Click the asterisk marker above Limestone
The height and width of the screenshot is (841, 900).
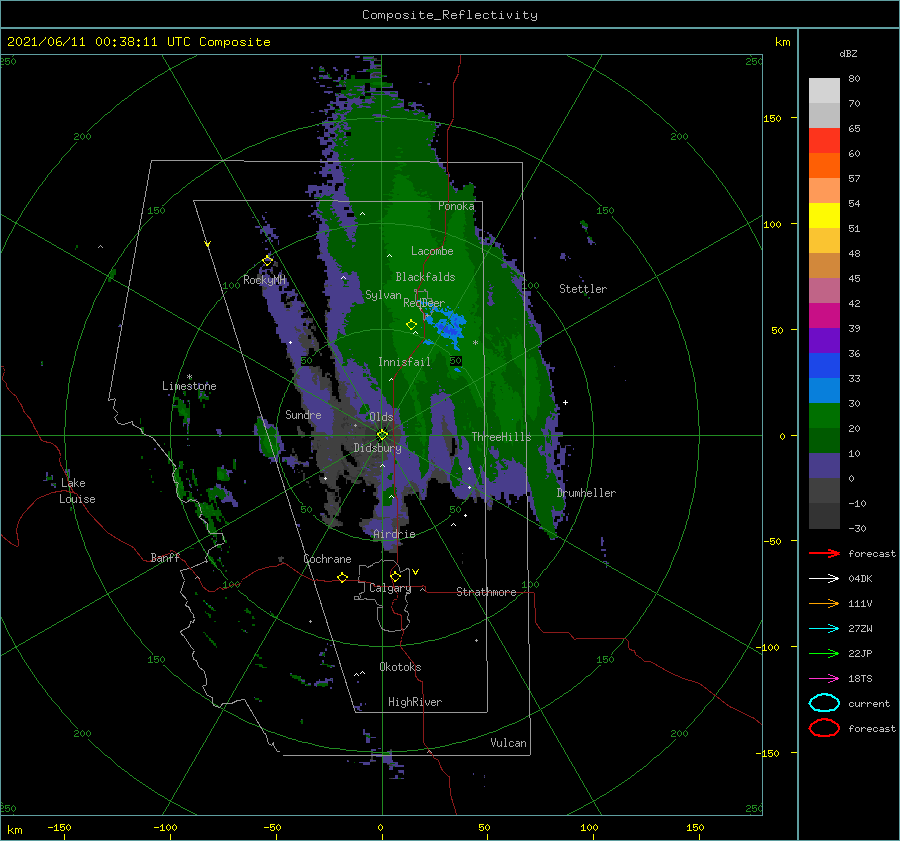(189, 377)
